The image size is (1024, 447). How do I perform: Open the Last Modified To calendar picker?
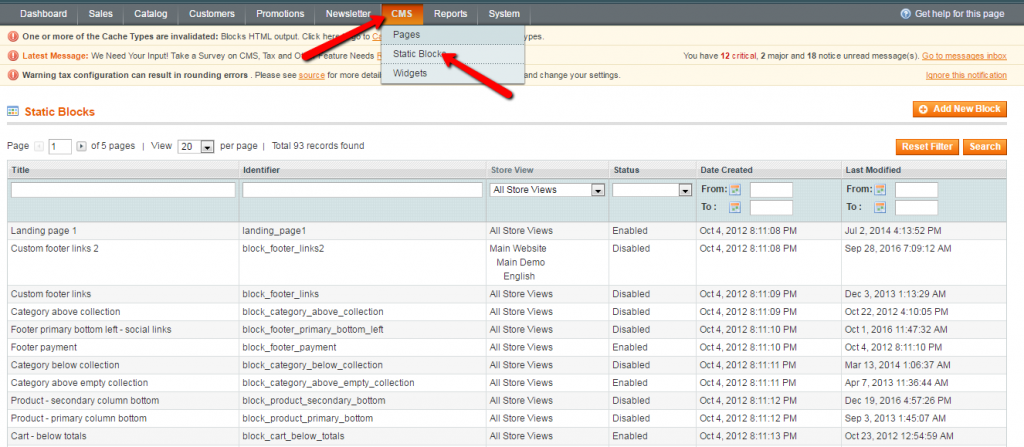[881, 208]
